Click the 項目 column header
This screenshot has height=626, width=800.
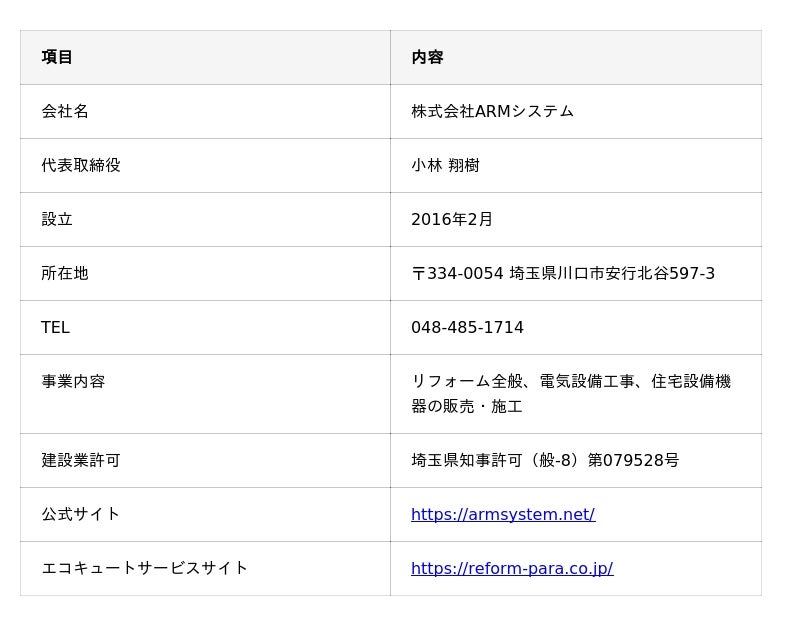(205, 57)
